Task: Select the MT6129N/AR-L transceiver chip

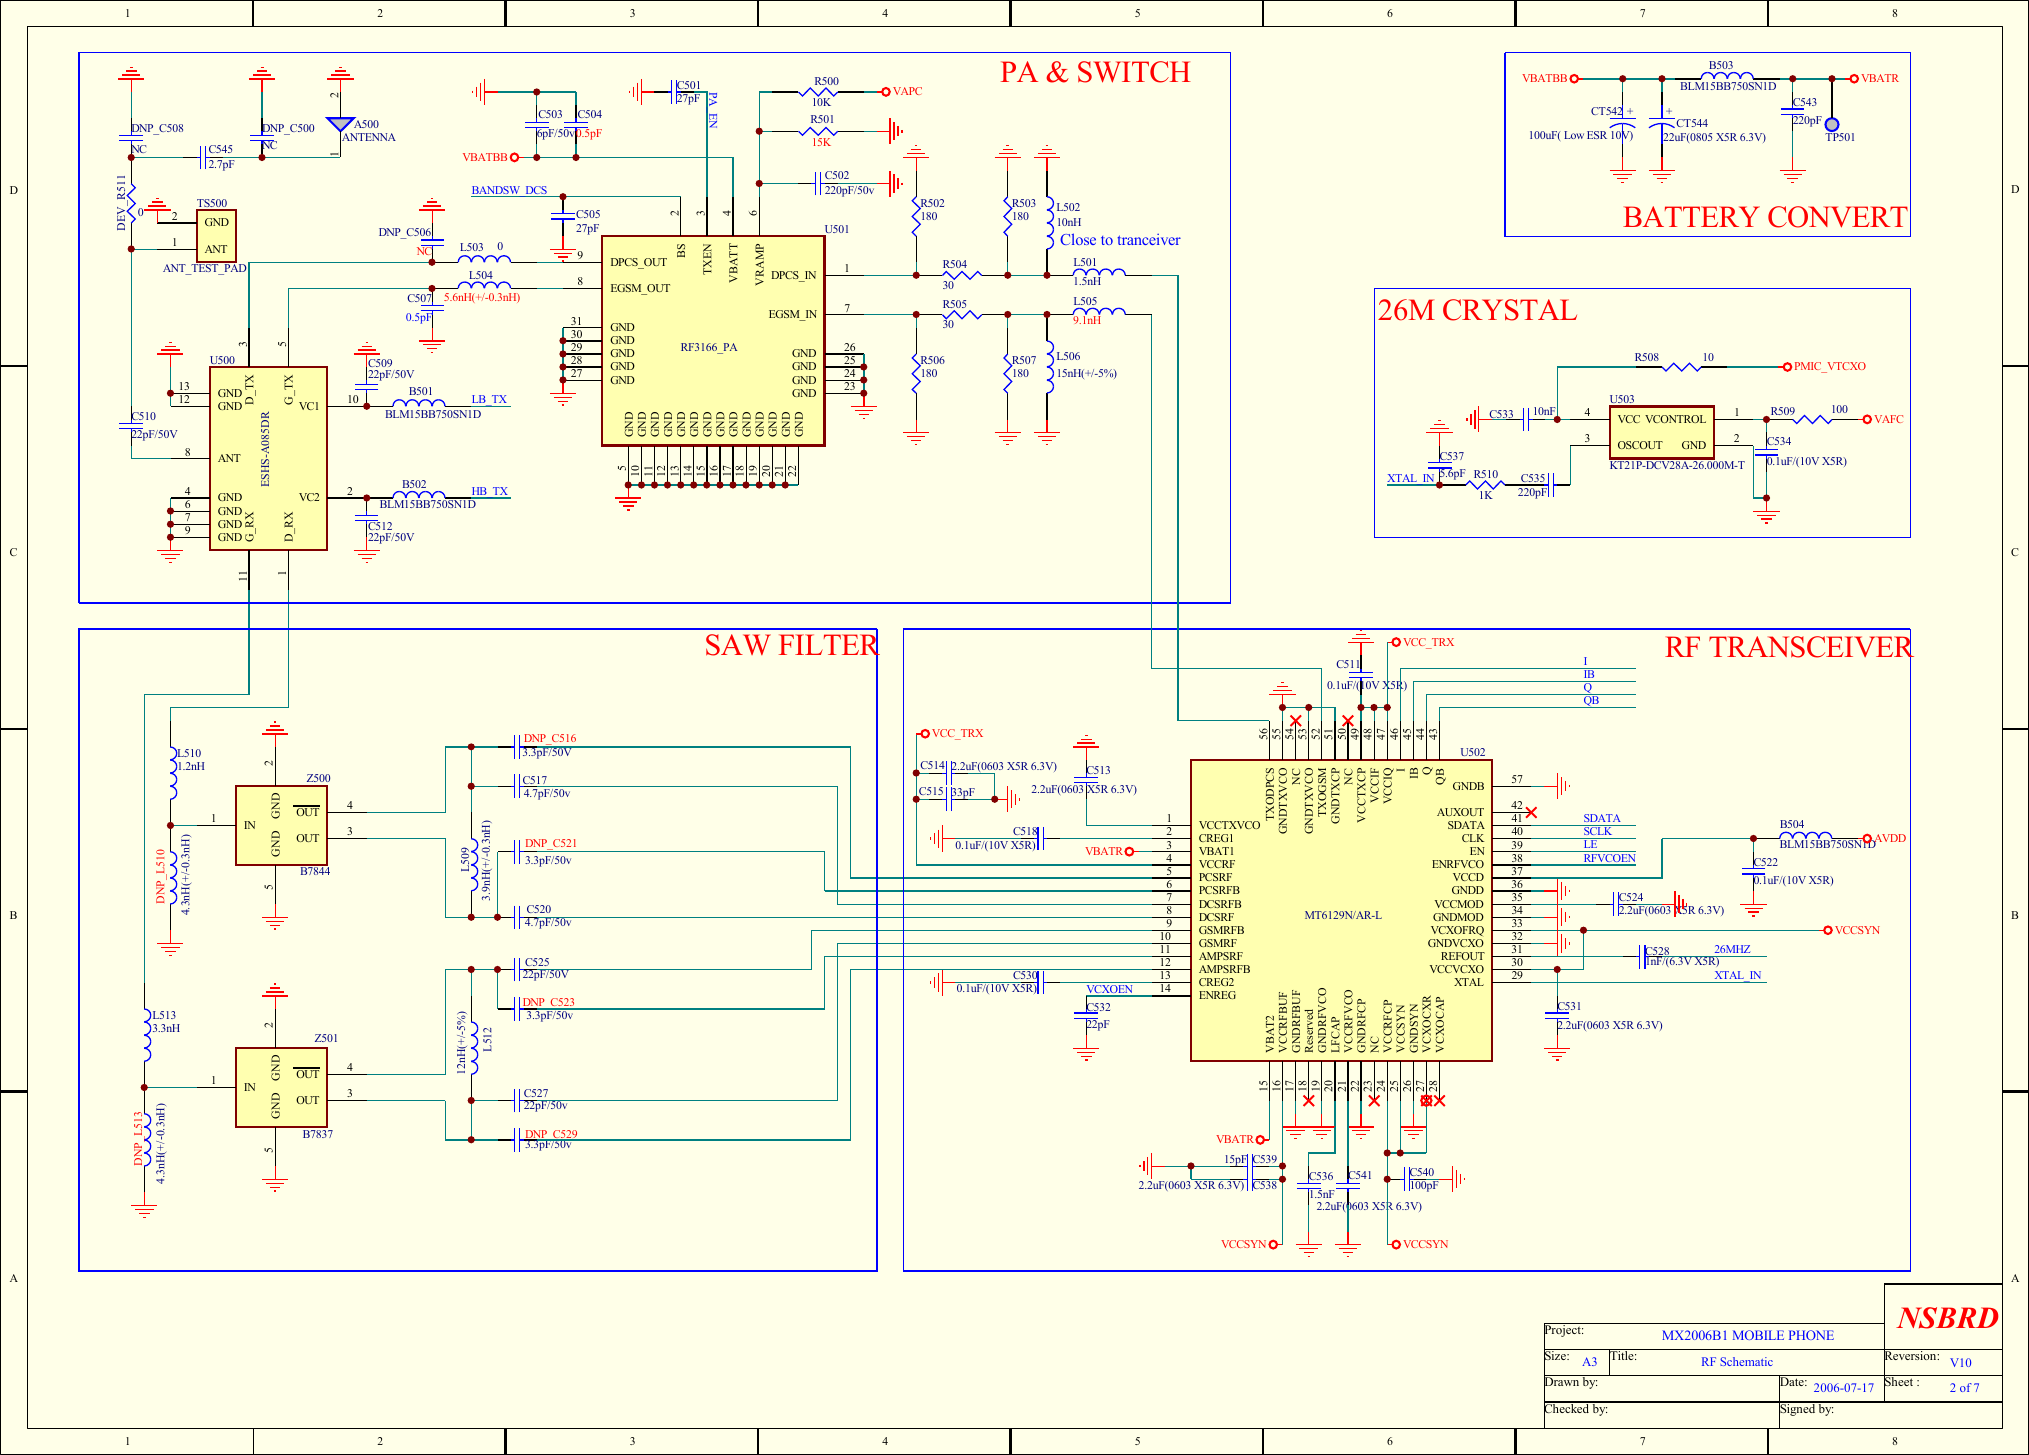Action: (1344, 915)
